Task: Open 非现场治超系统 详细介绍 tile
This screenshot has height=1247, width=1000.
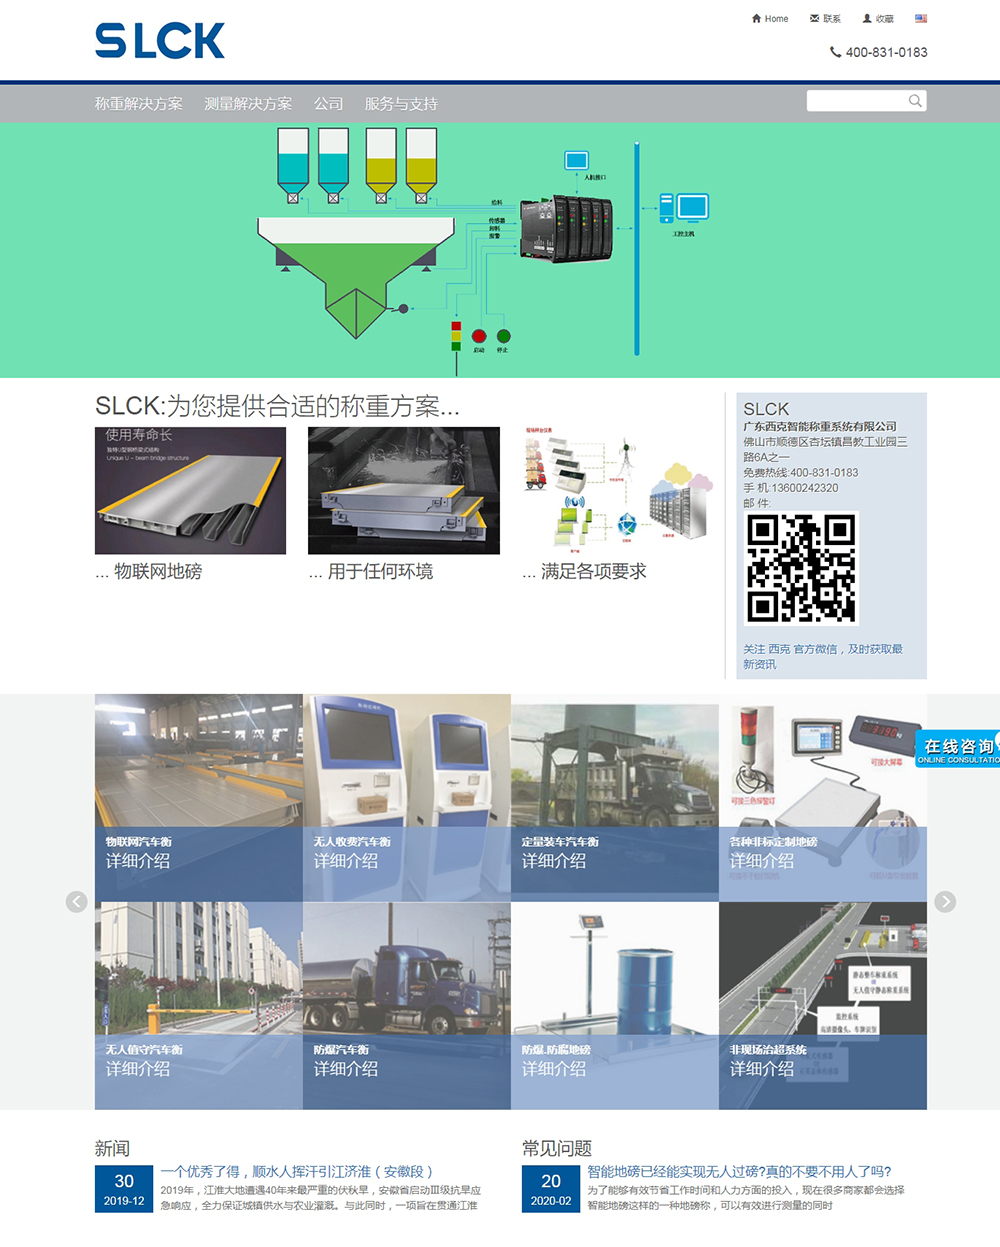Action: 823,1006
